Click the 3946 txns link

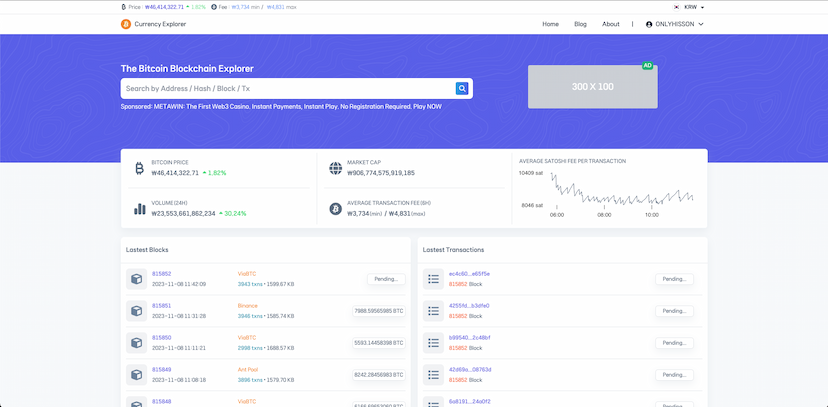click(250, 316)
